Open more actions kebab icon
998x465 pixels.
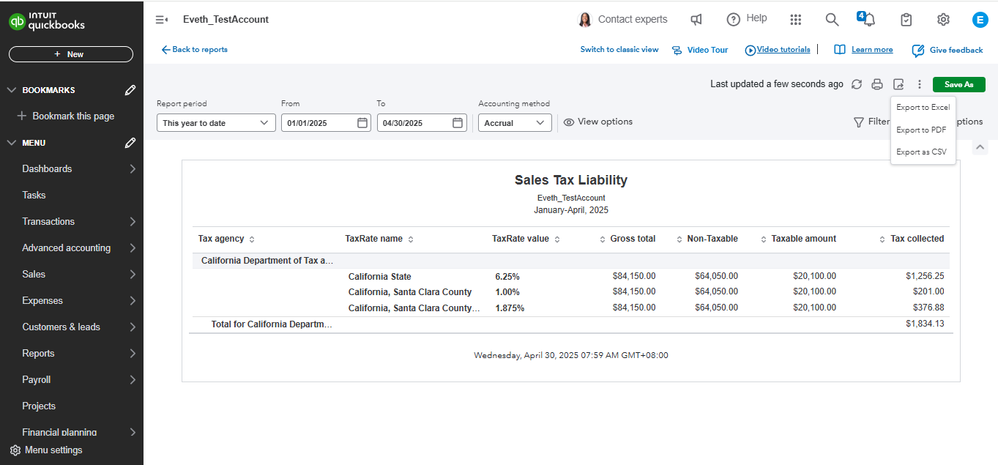click(x=919, y=84)
